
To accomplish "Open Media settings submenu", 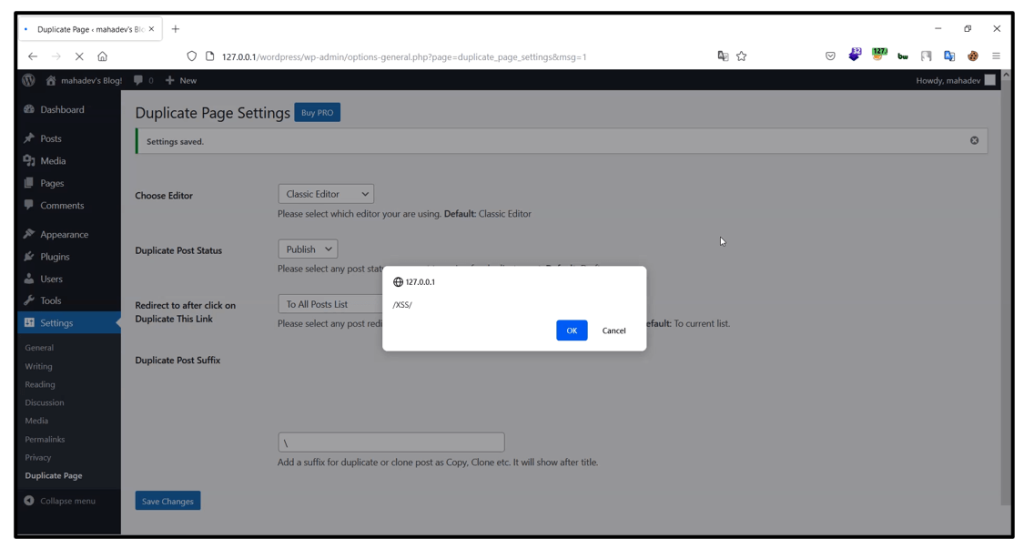I will [x=37, y=421].
